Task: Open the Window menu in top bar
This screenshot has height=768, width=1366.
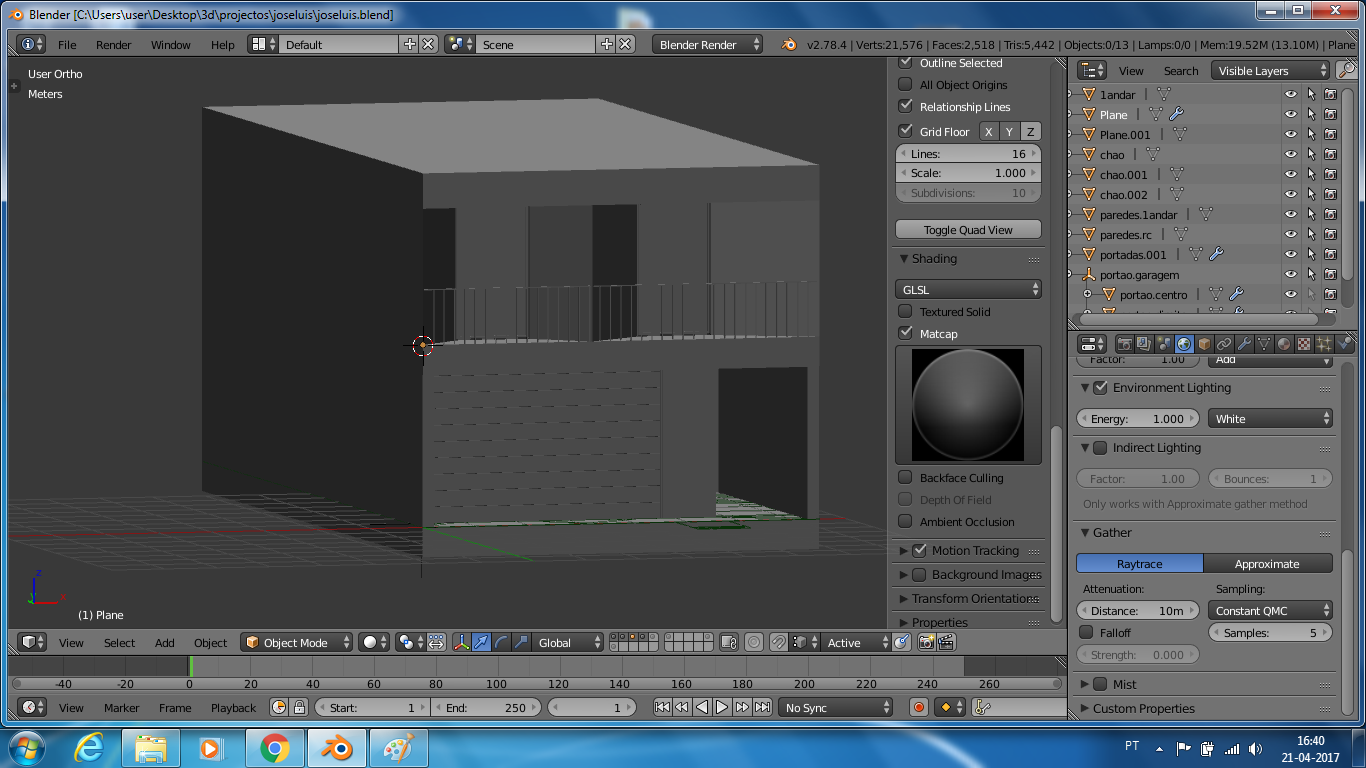Action: 170,45
